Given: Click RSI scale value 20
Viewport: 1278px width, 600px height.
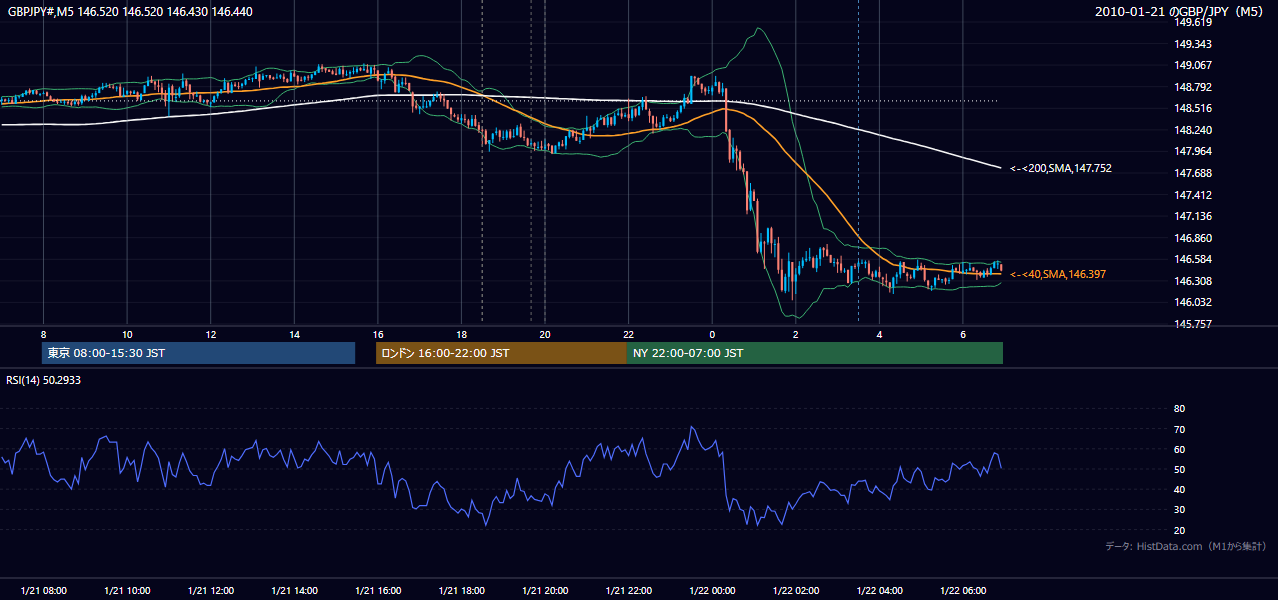Looking at the screenshot, I should 1179,530.
